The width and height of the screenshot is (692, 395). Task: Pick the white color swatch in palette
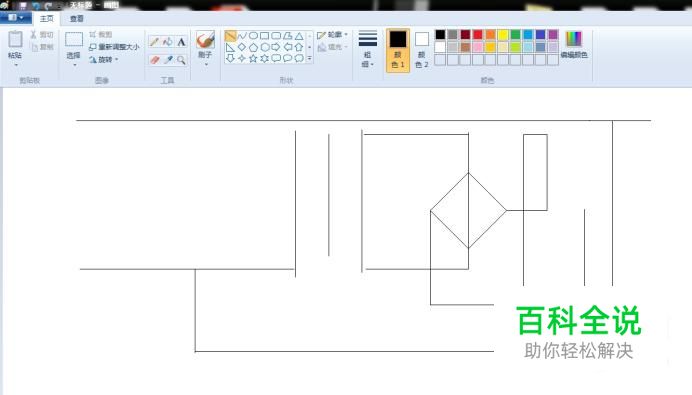click(440, 47)
